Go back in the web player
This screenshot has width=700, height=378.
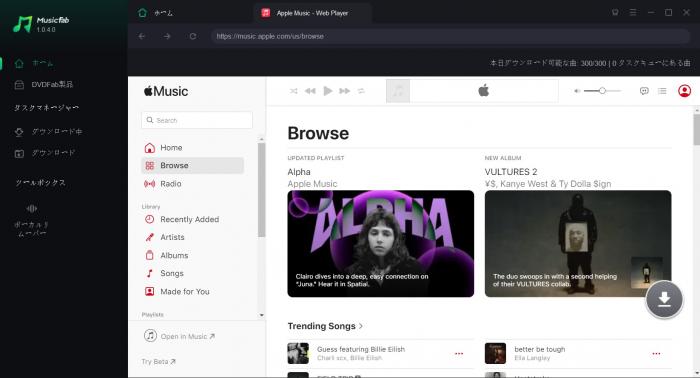[142, 36]
